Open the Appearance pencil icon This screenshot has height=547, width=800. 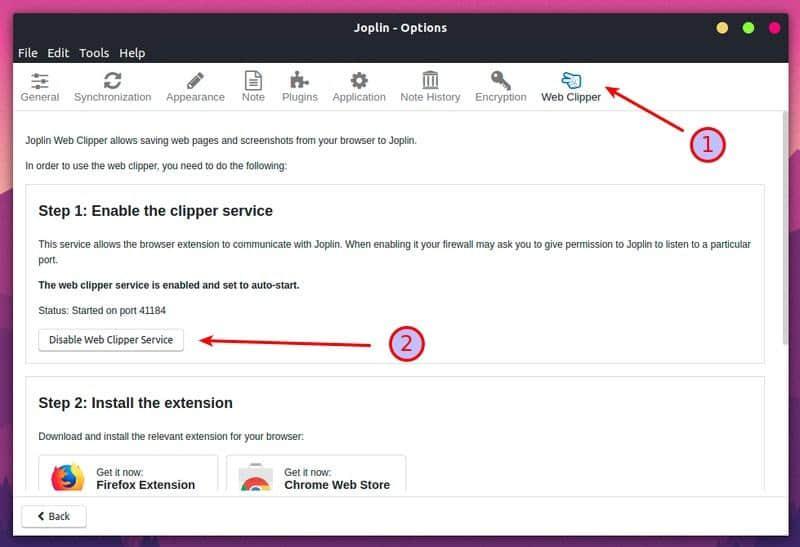click(195, 80)
